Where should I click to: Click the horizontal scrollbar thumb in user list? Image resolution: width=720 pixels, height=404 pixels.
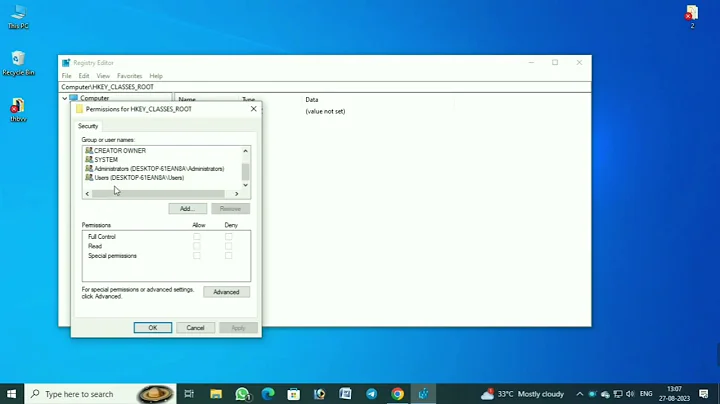pyautogui.click(x=158, y=194)
